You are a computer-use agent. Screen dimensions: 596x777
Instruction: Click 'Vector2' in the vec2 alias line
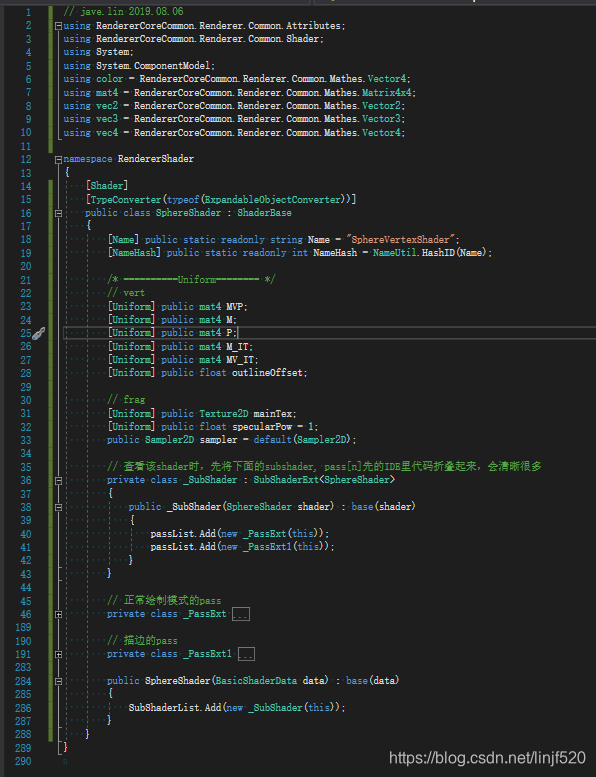[381, 106]
